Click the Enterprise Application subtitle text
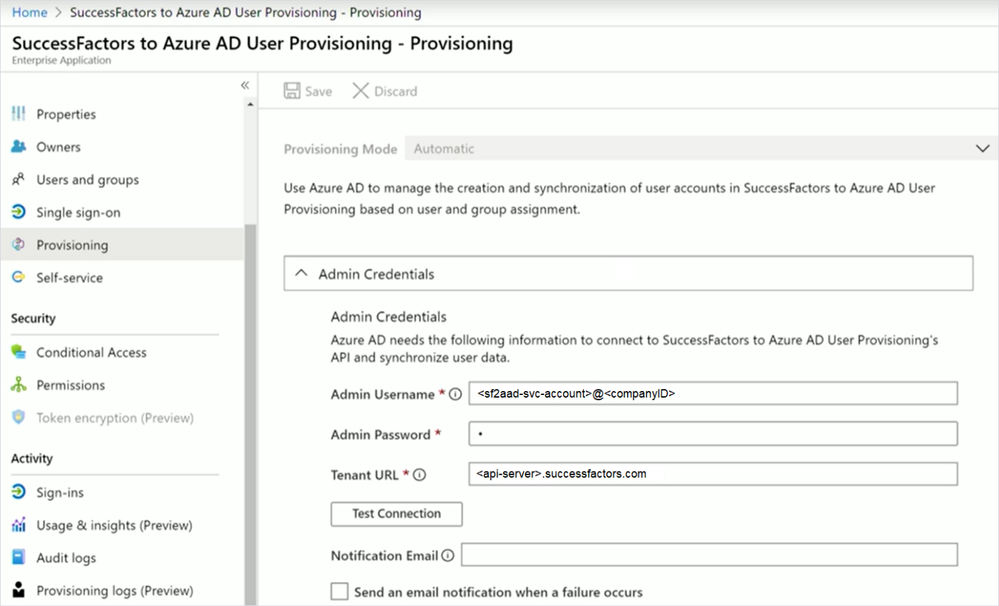The image size is (999, 606). tap(61, 60)
